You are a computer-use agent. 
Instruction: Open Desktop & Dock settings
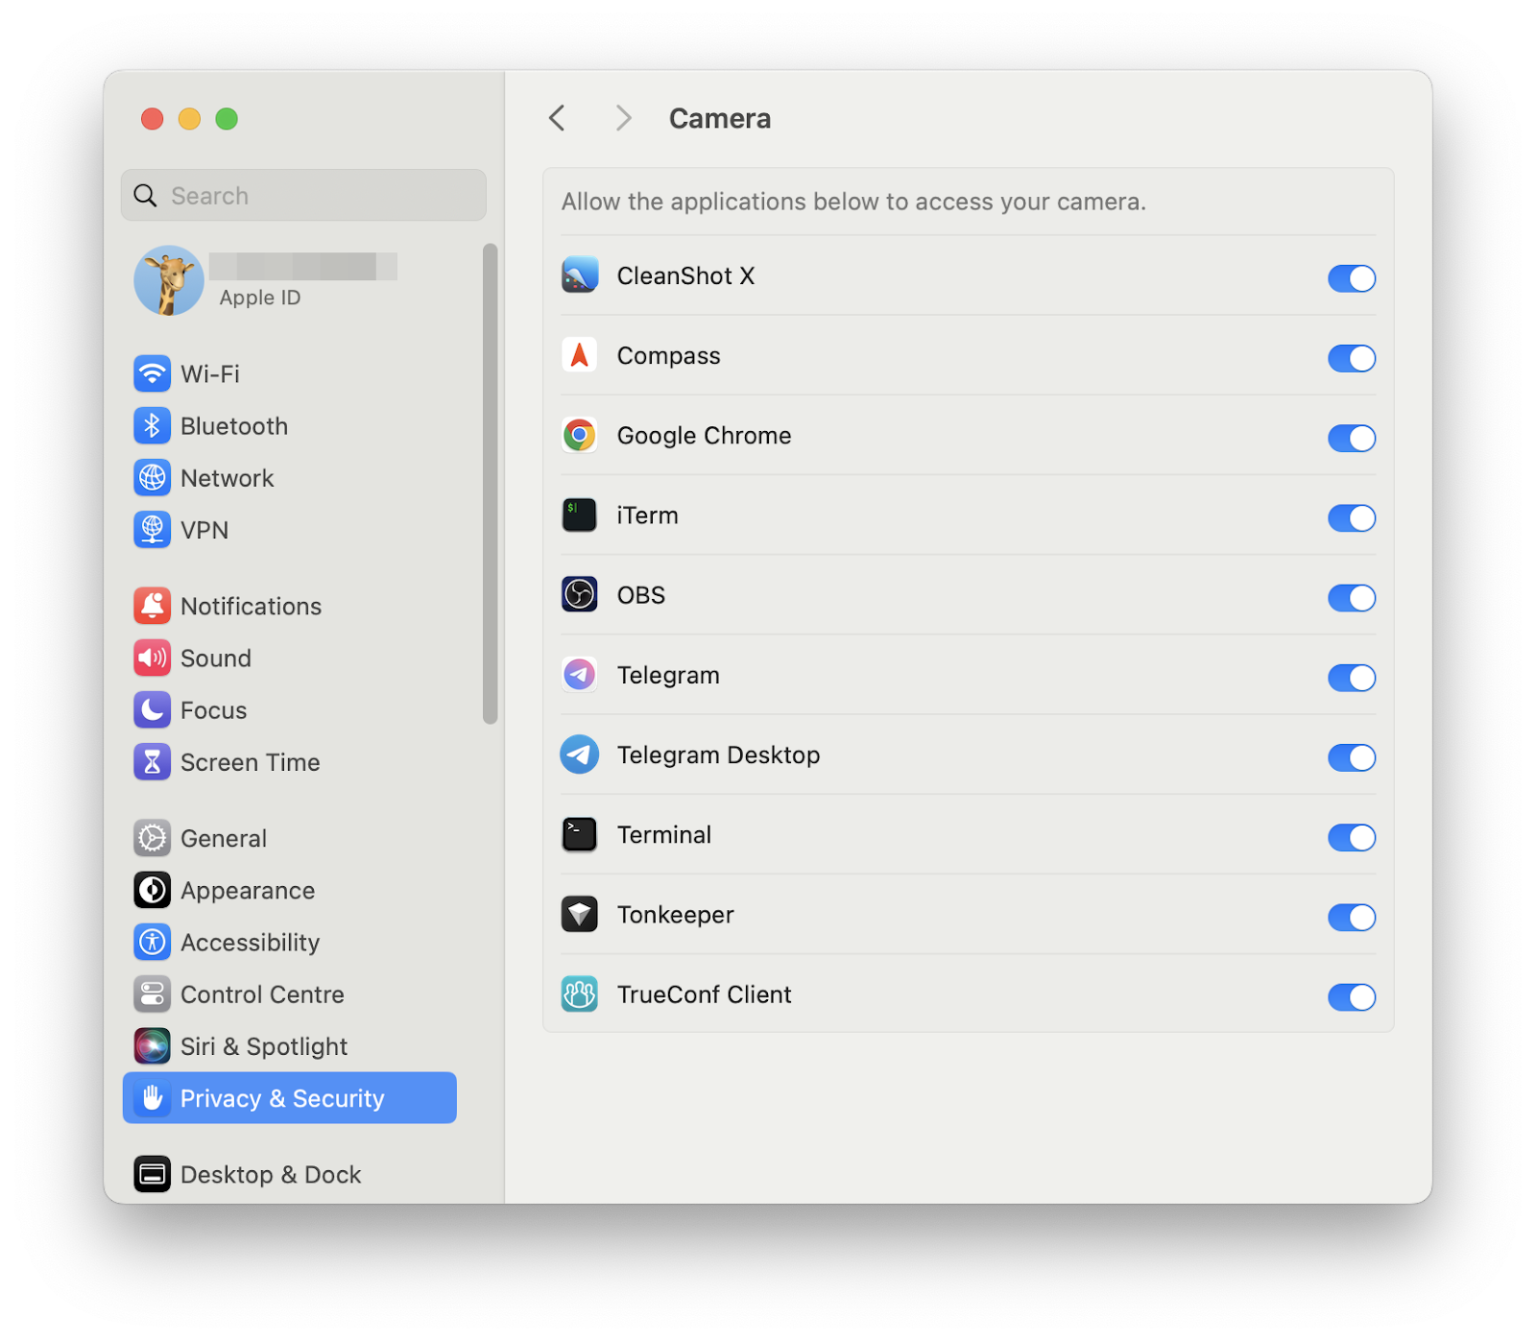271,1174
